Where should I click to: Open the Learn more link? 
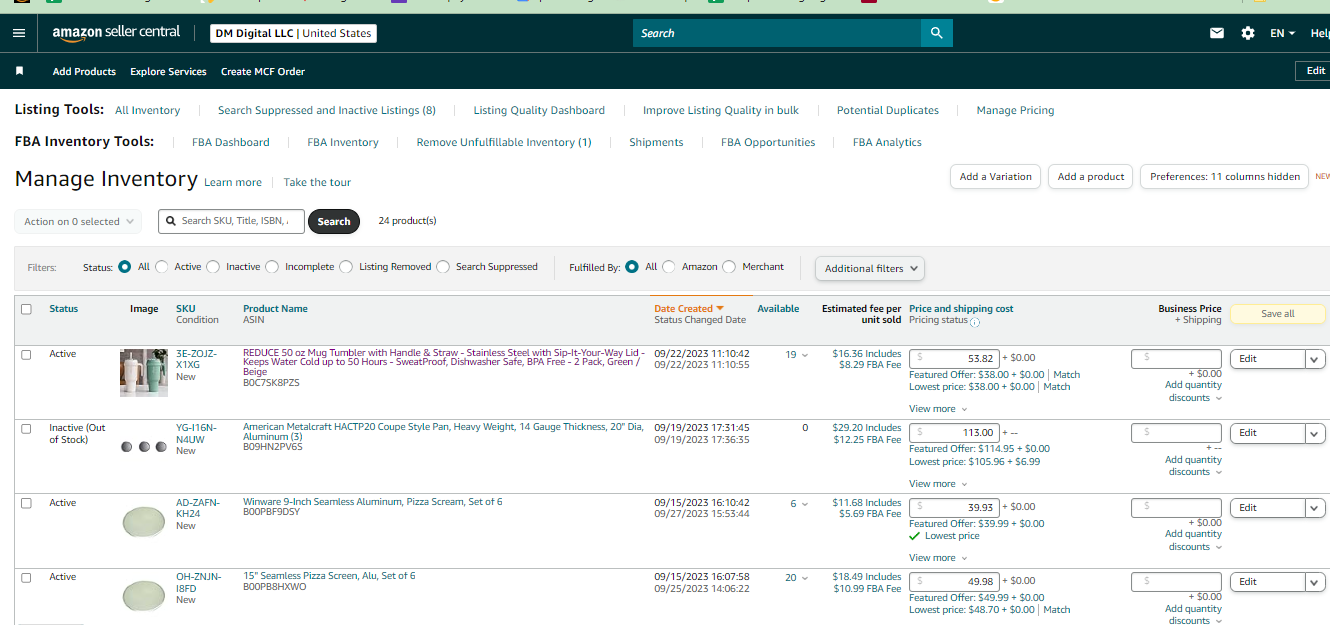[233, 183]
